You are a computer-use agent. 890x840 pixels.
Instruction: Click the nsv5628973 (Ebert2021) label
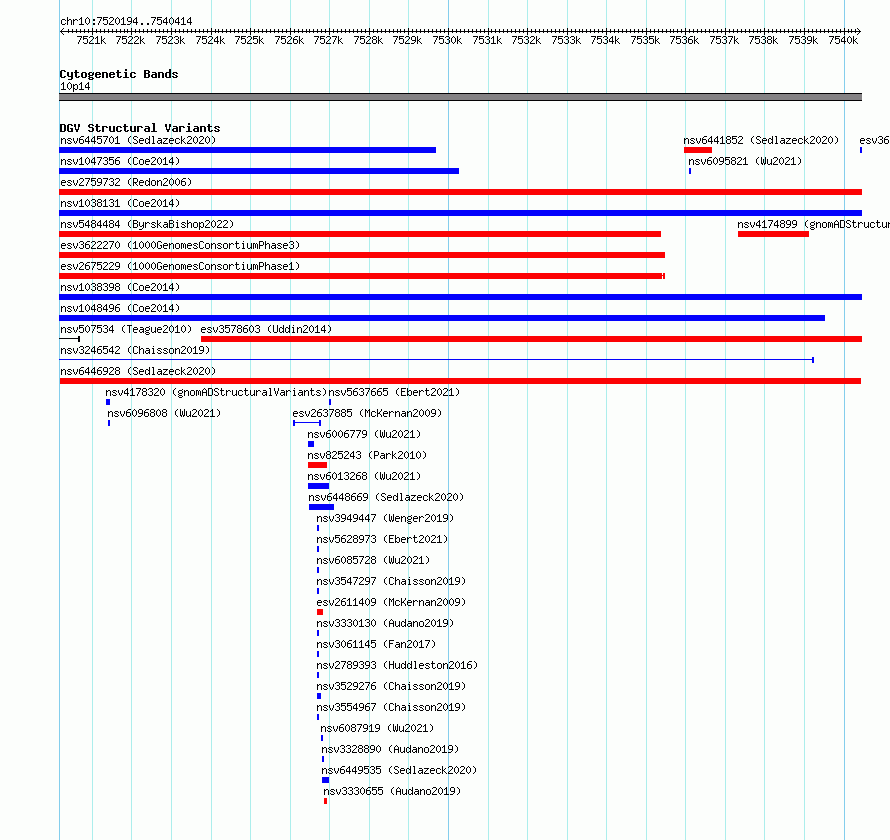click(382, 539)
